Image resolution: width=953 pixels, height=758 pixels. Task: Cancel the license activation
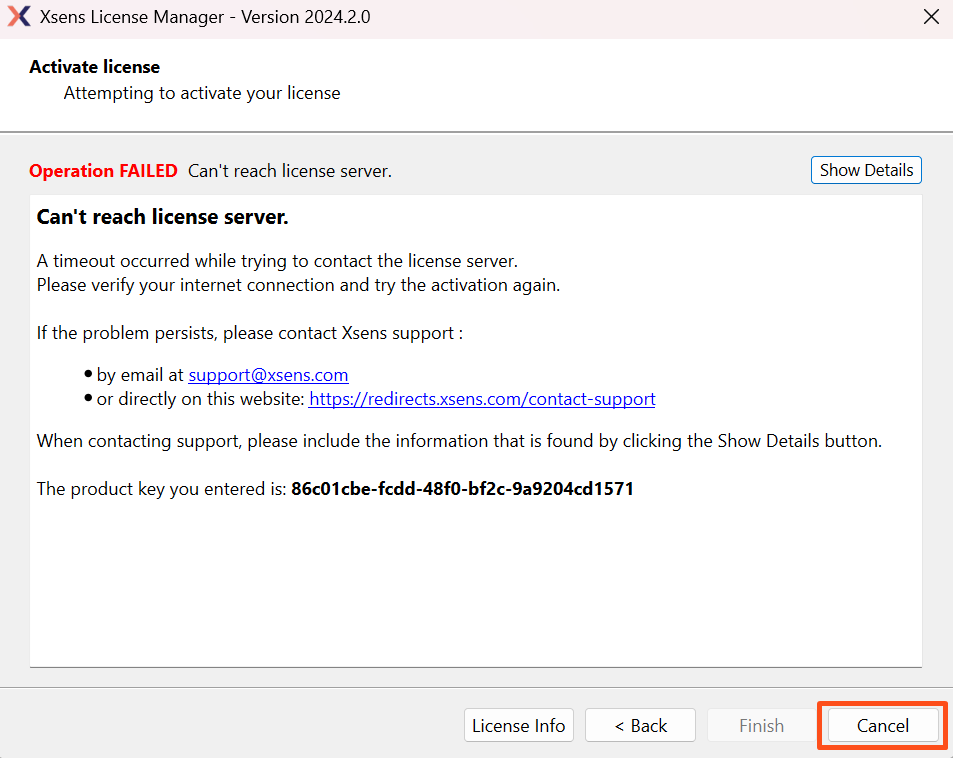click(882, 726)
